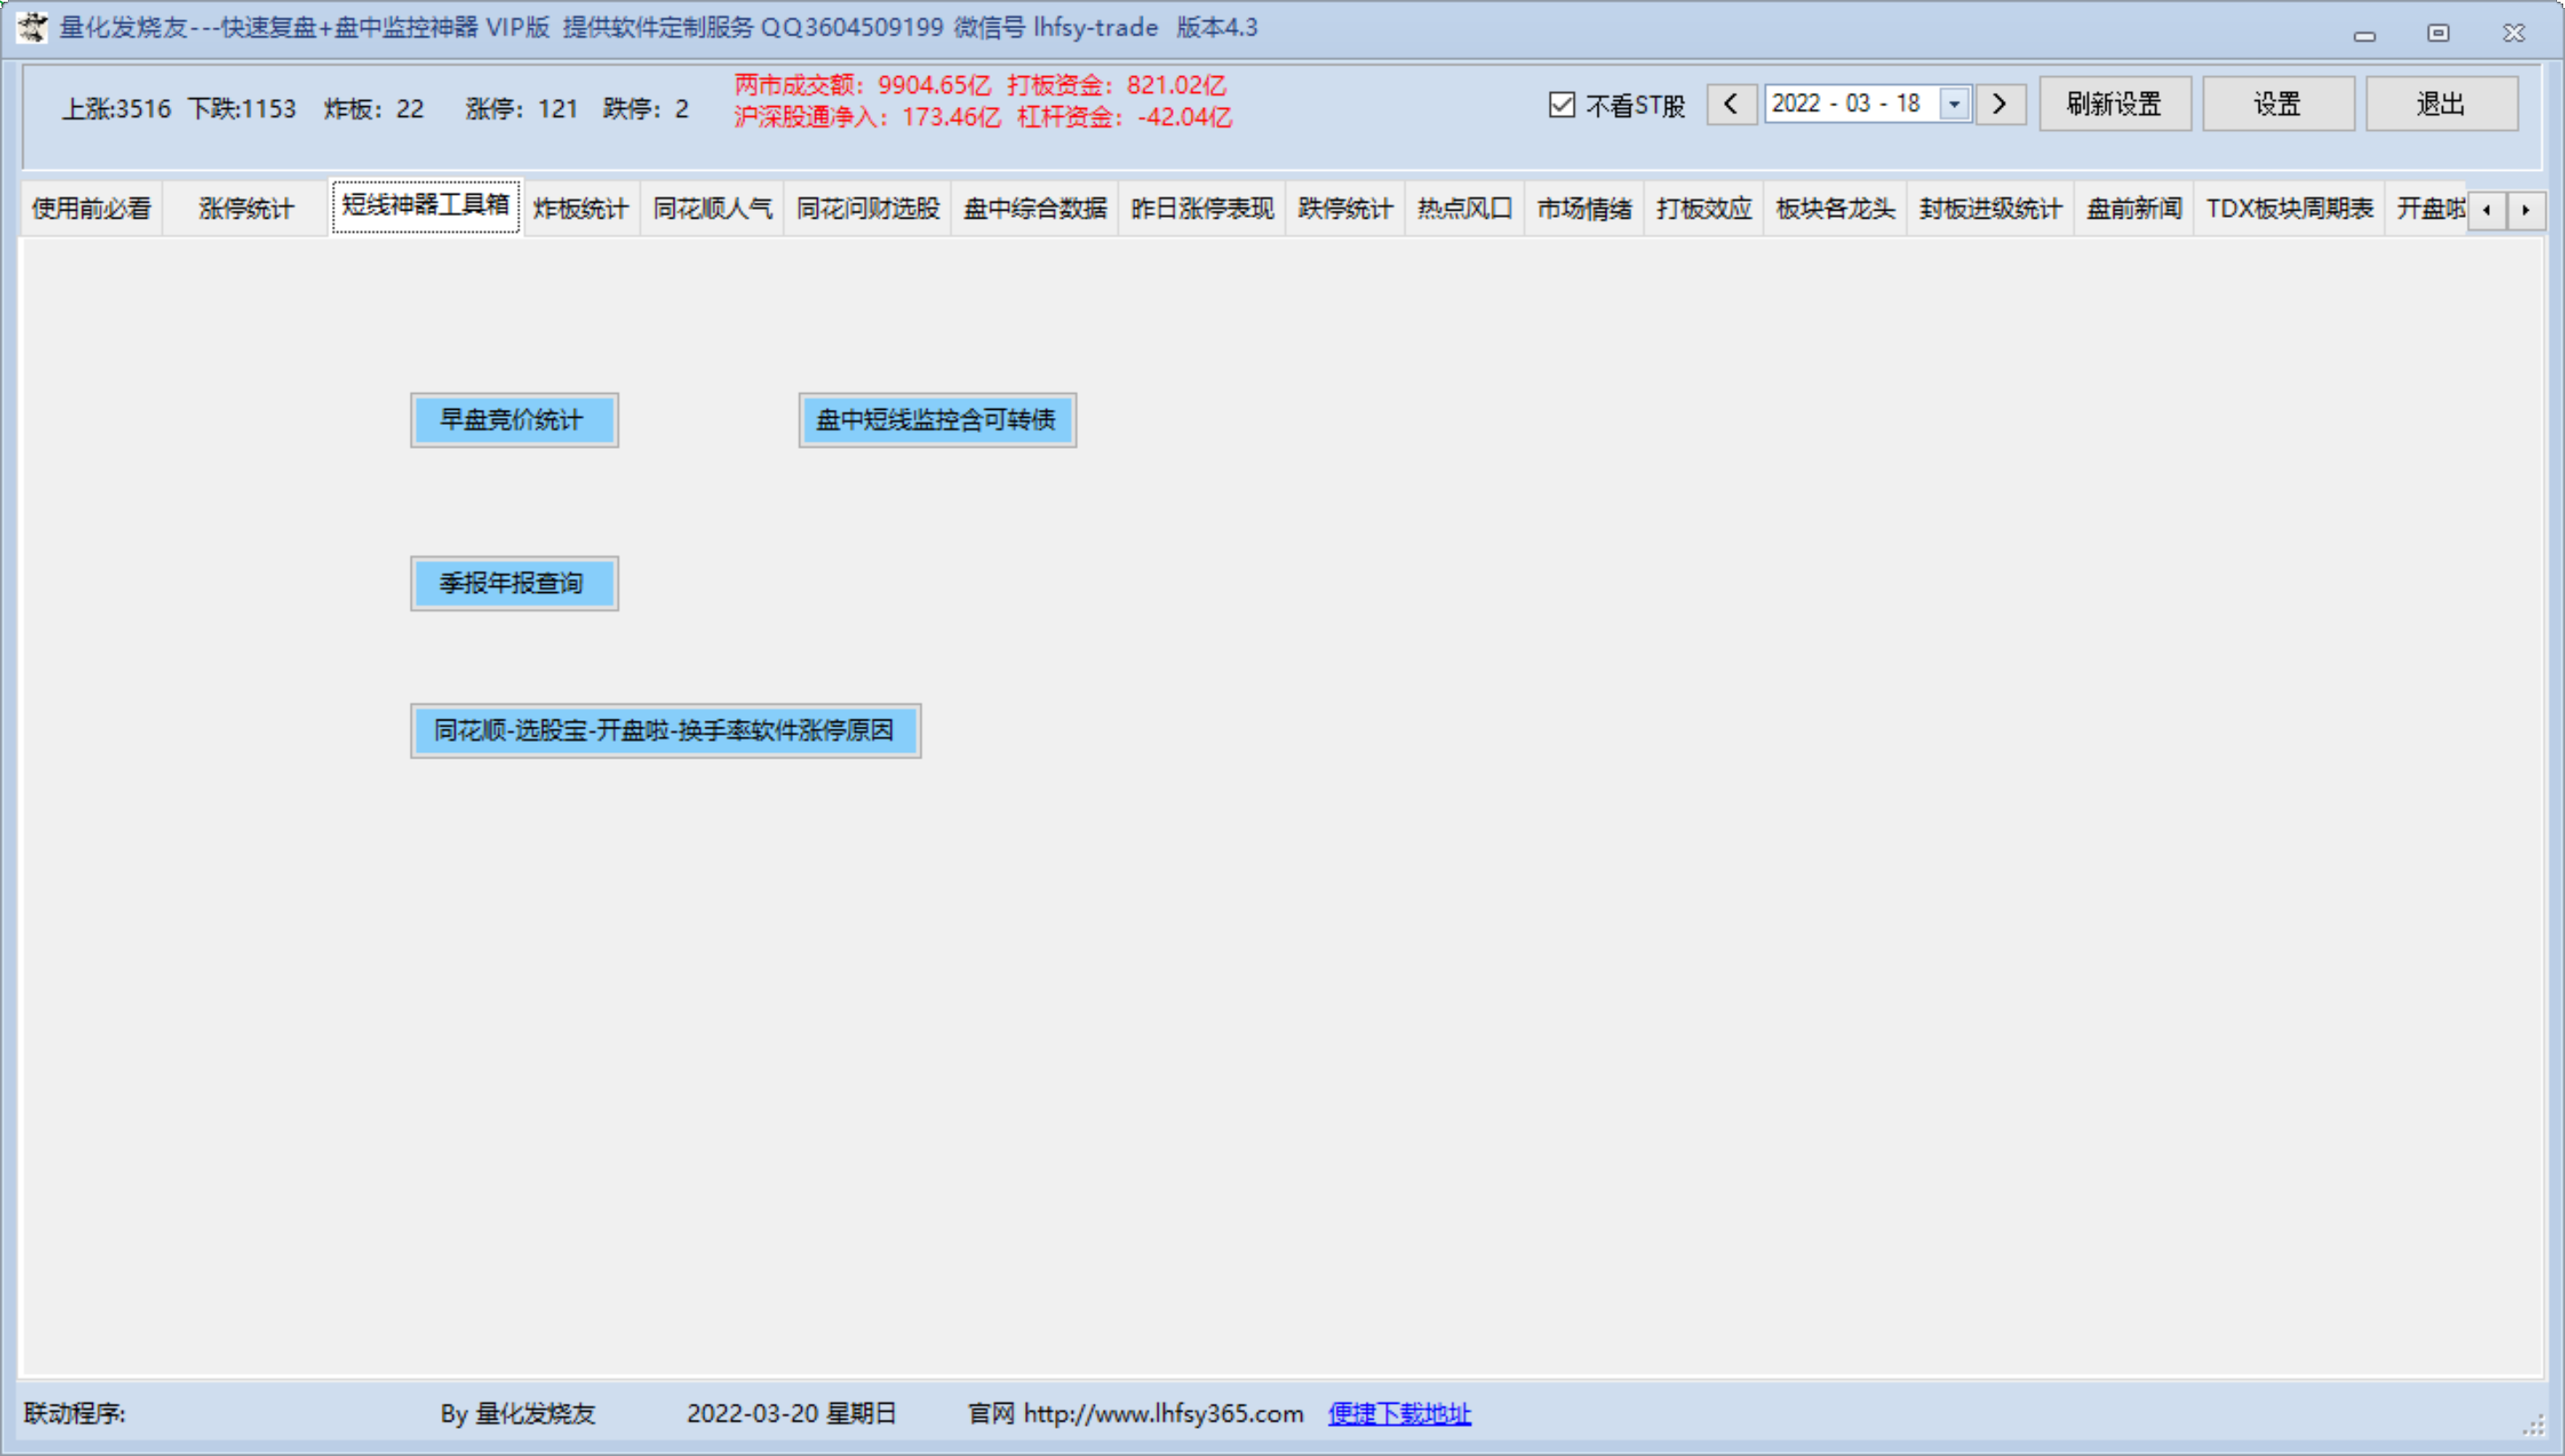Click the 下跌:1153 statistic
The height and width of the screenshot is (1456, 2565).
[x=241, y=109]
